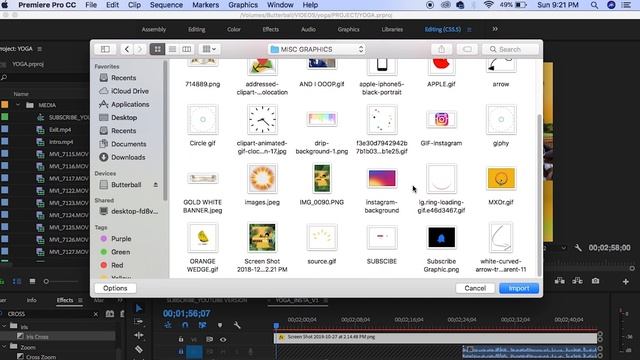Switch to the Effects panel tab
Screen dimensions: 640x360
[65, 300]
